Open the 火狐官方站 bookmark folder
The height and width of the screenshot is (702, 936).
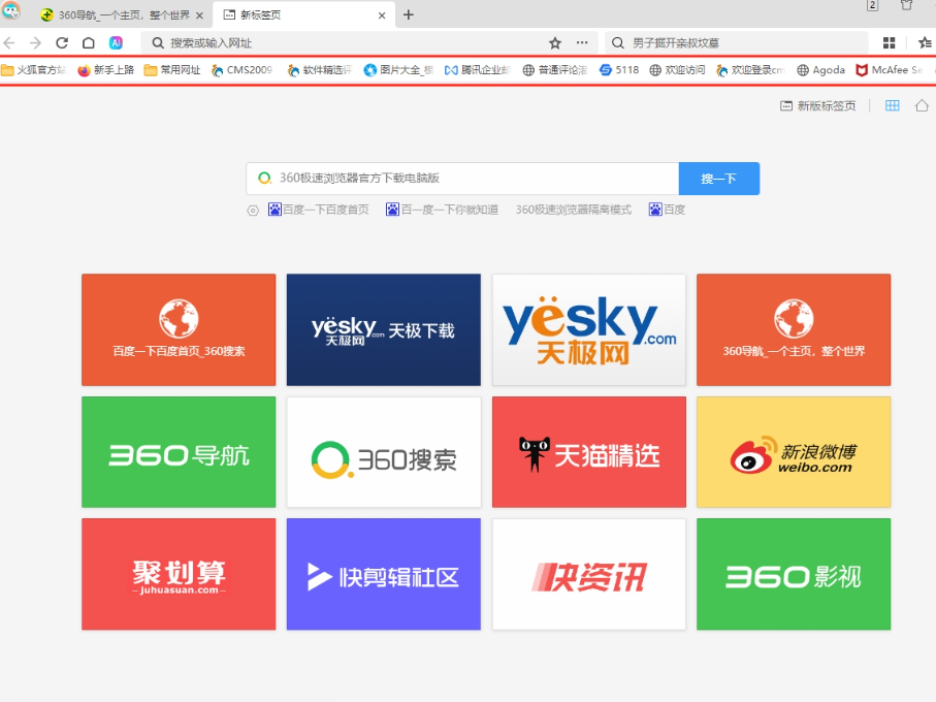click(33, 70)
